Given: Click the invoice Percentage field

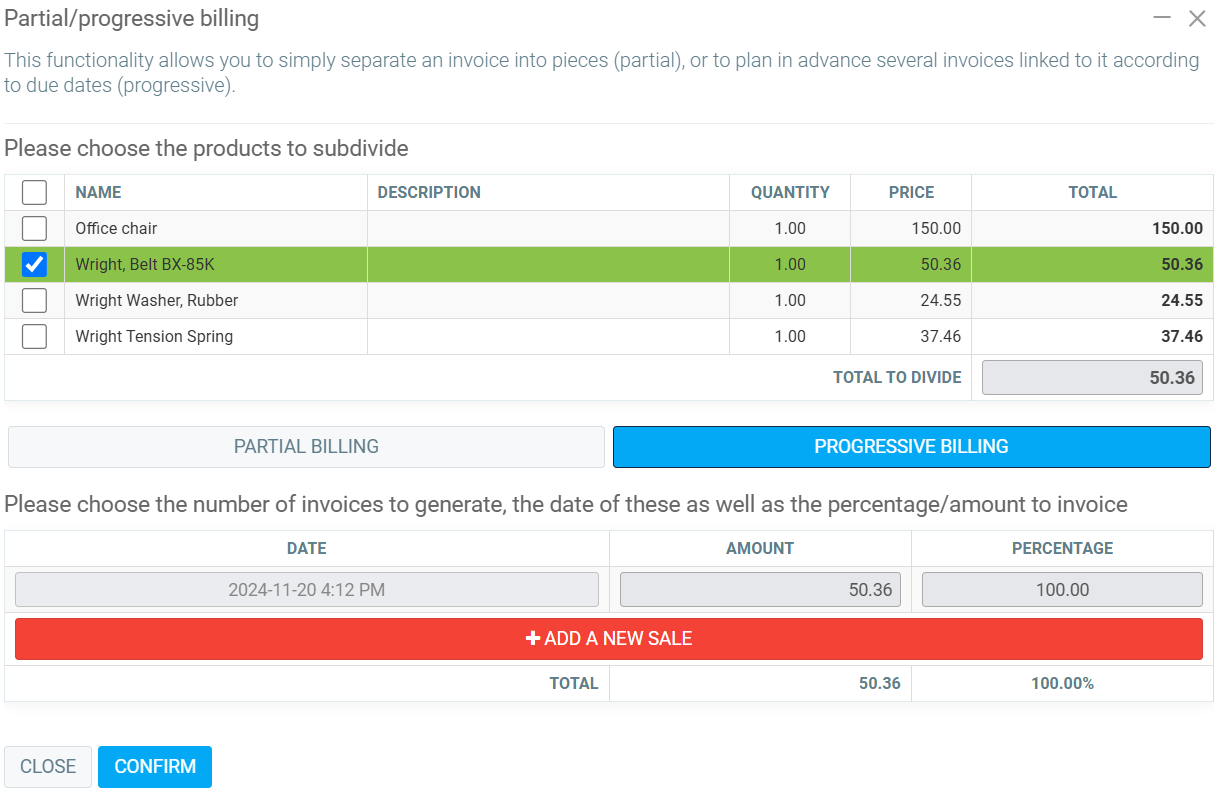Looking at the screenshot, I should pyautogui.click(x=1061, y=590).
